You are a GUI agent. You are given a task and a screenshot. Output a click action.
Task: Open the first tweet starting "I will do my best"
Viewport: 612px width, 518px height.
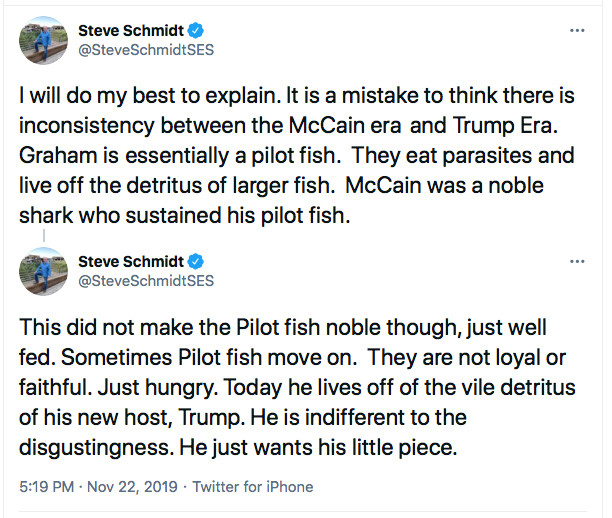(x=297, y=155)
